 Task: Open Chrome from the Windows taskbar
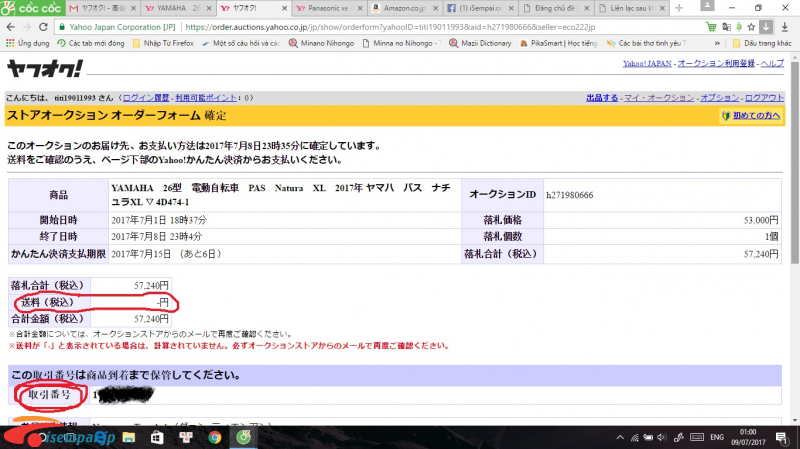tap(215, 438)
